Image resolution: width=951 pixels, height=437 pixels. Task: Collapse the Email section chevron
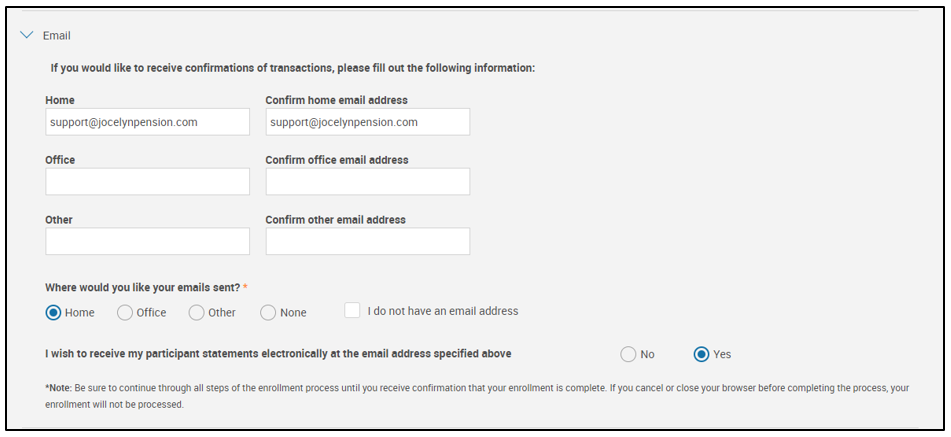(27, 35)
